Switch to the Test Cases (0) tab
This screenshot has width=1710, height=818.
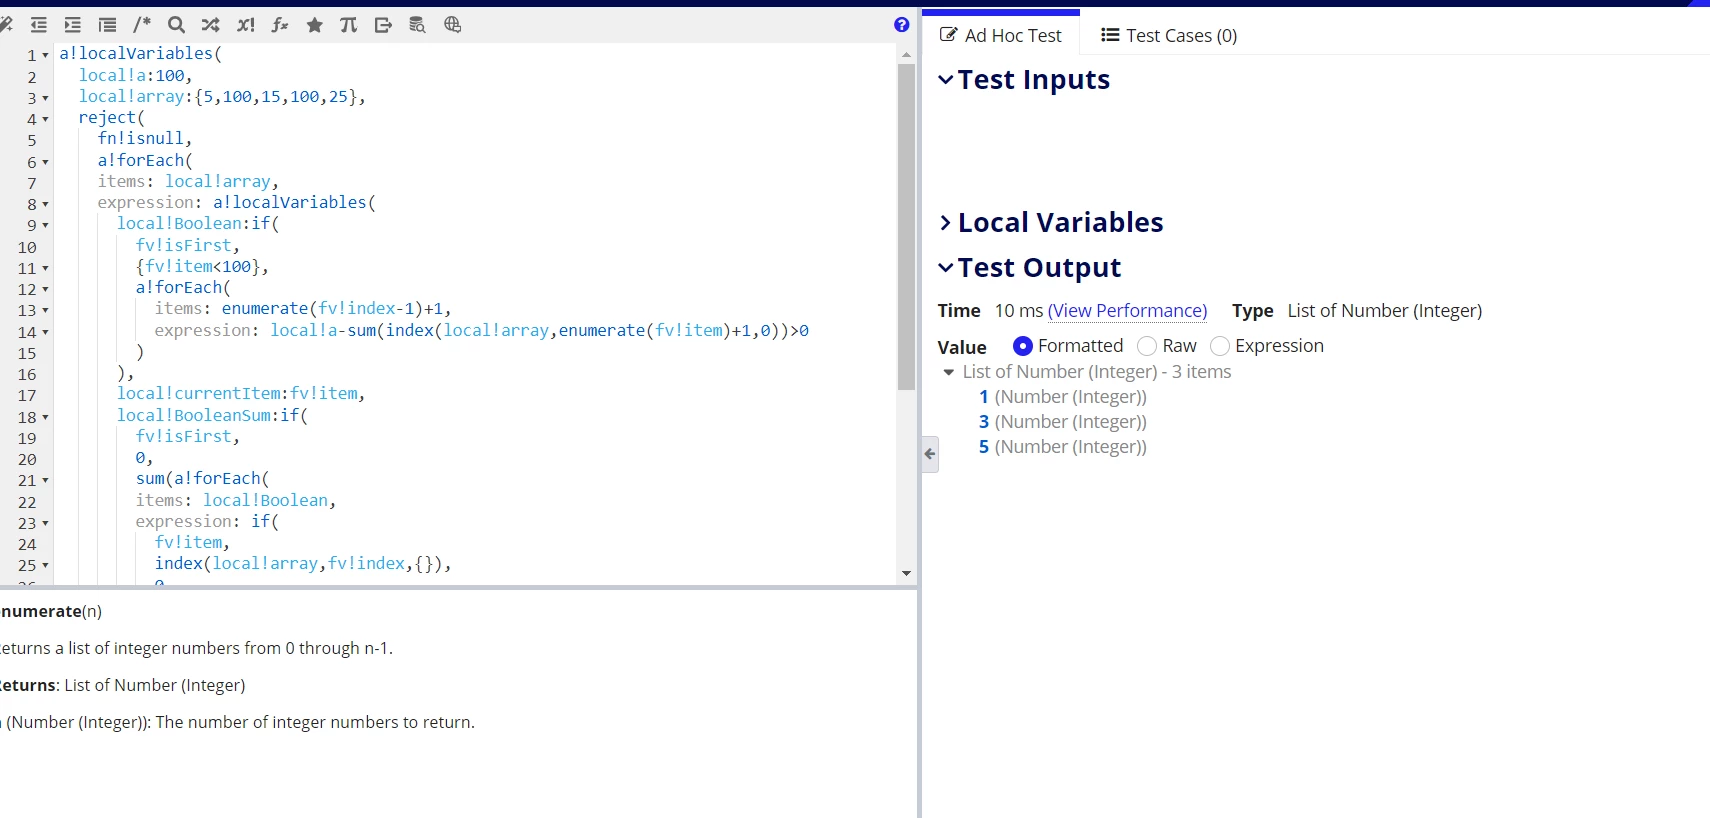(1169, 35)
